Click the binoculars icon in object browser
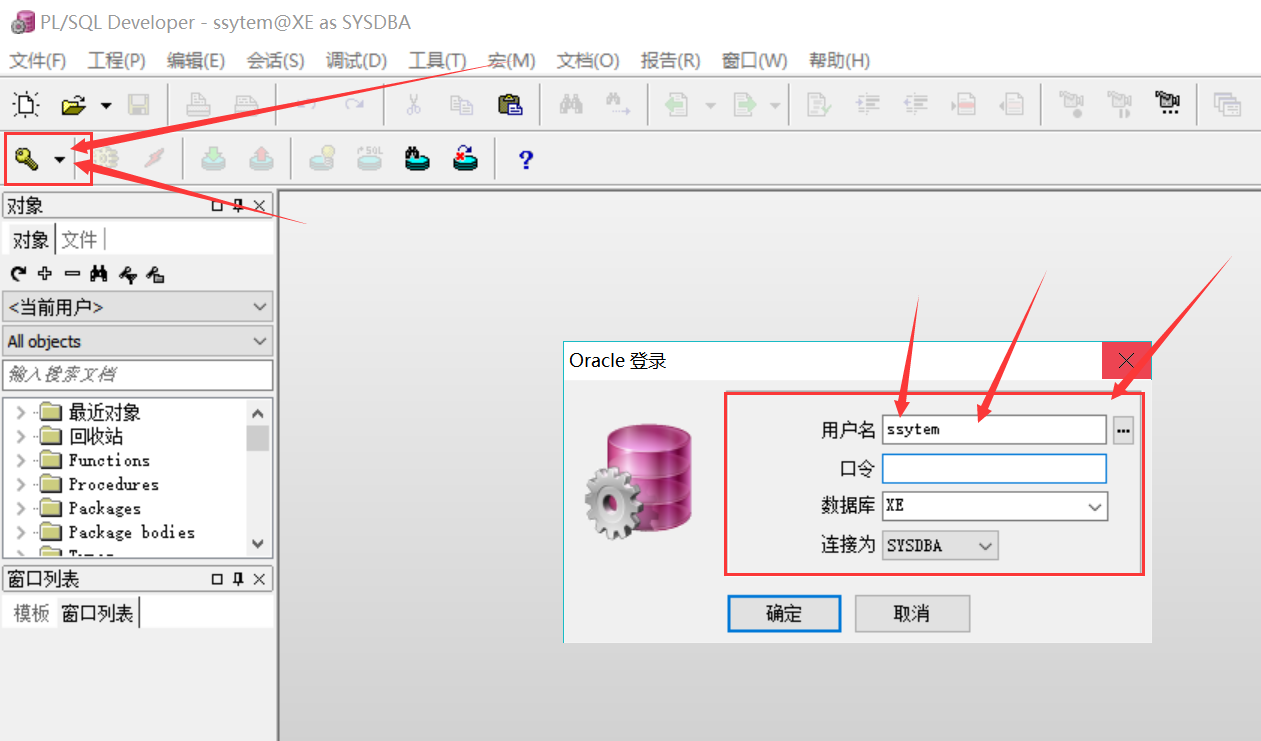The height and width of the screenshot is (741, 1261). 99,273
